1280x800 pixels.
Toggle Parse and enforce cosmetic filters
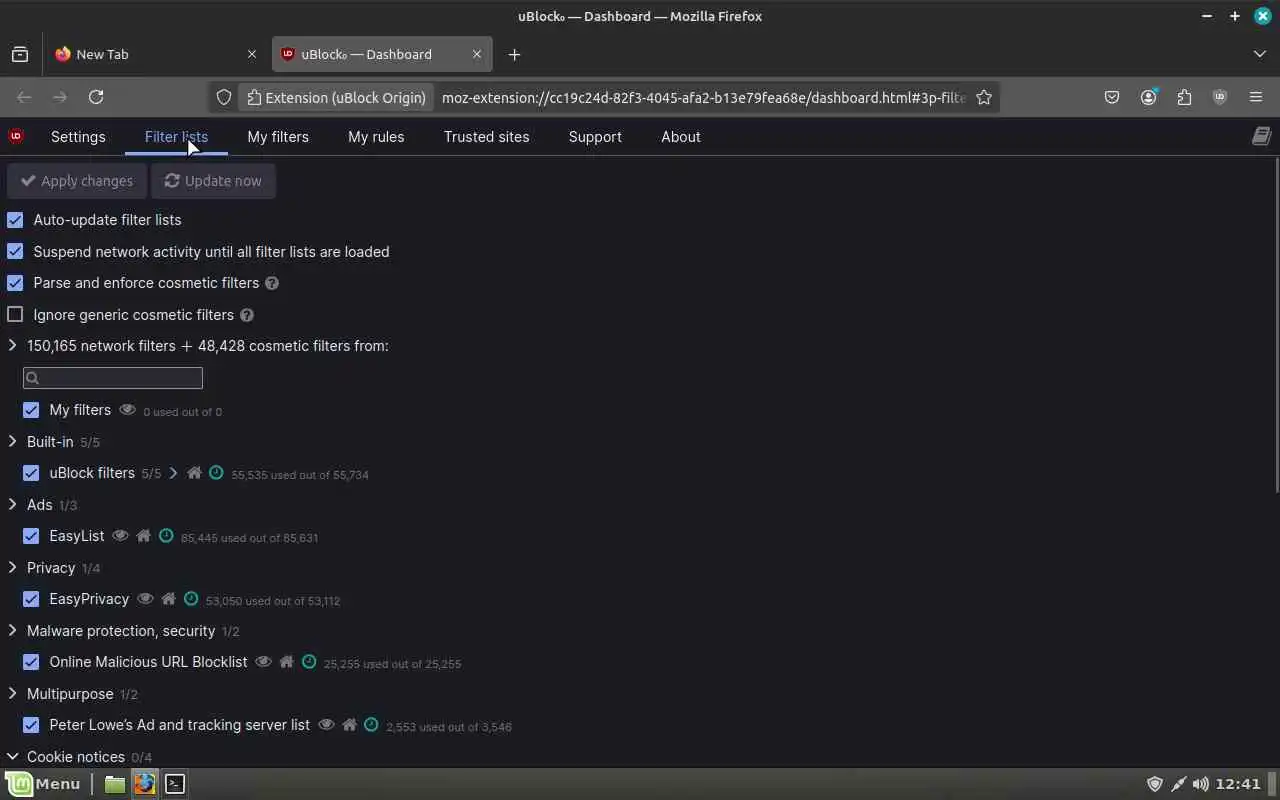click(x=15, y=283)
